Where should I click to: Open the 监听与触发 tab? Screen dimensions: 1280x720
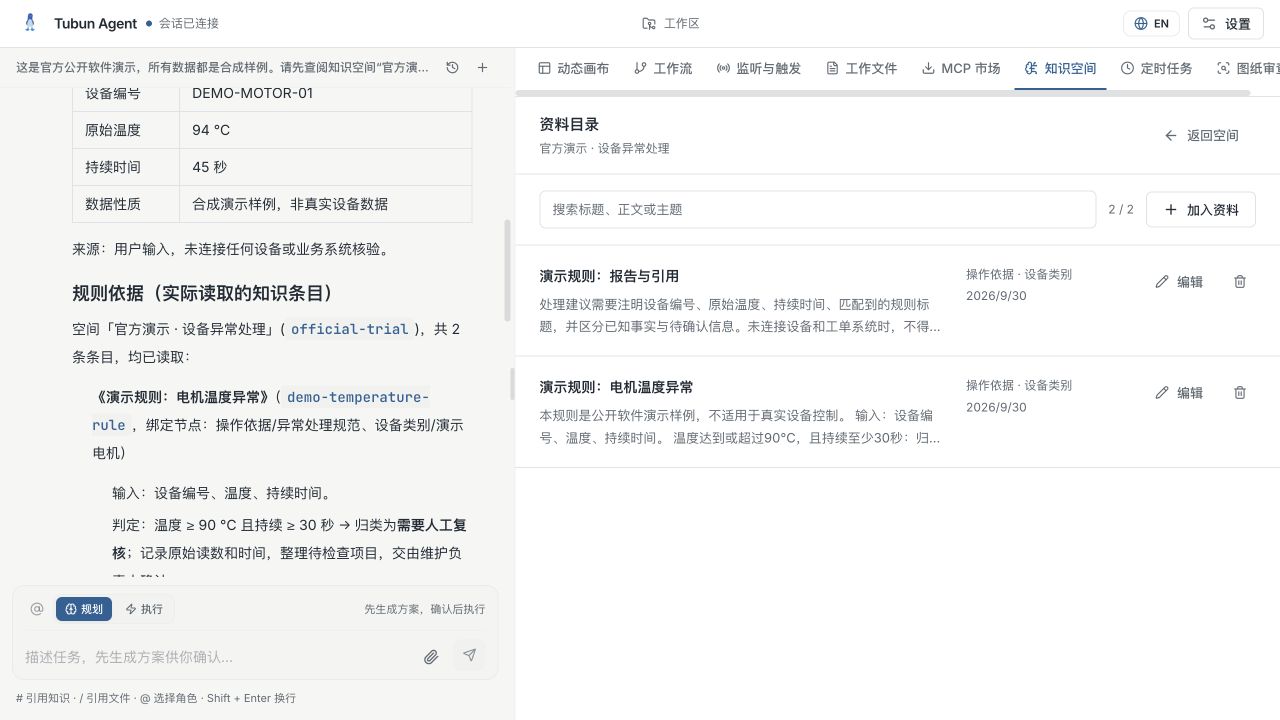759,68
